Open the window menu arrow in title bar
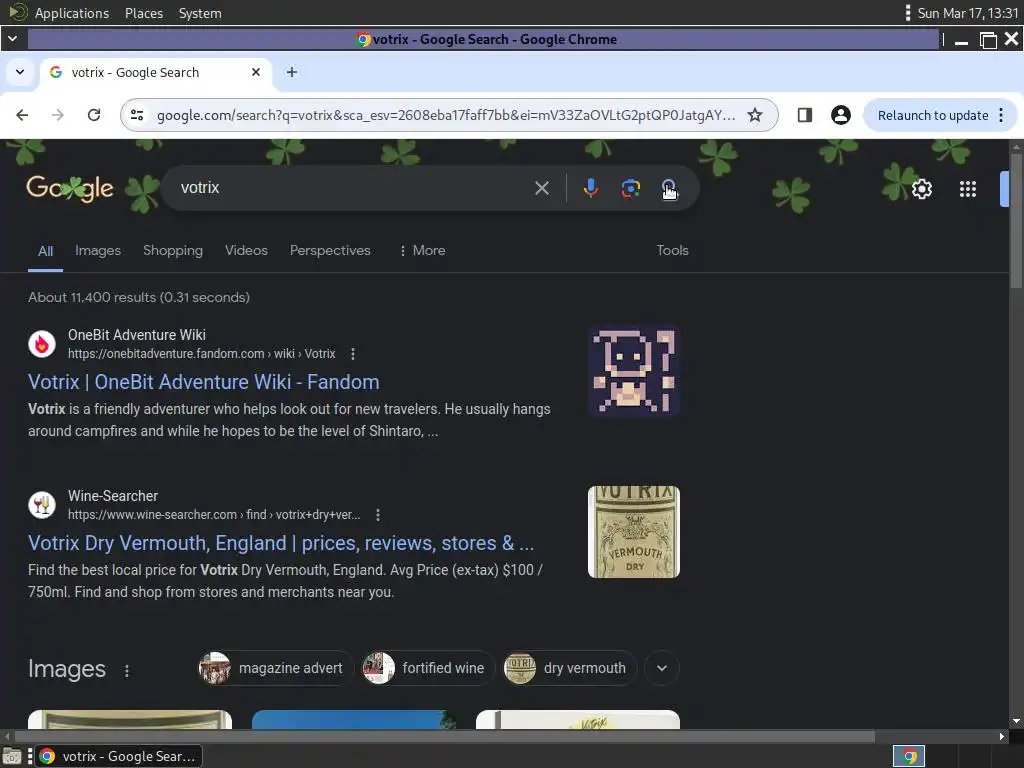 pos(12,39)
